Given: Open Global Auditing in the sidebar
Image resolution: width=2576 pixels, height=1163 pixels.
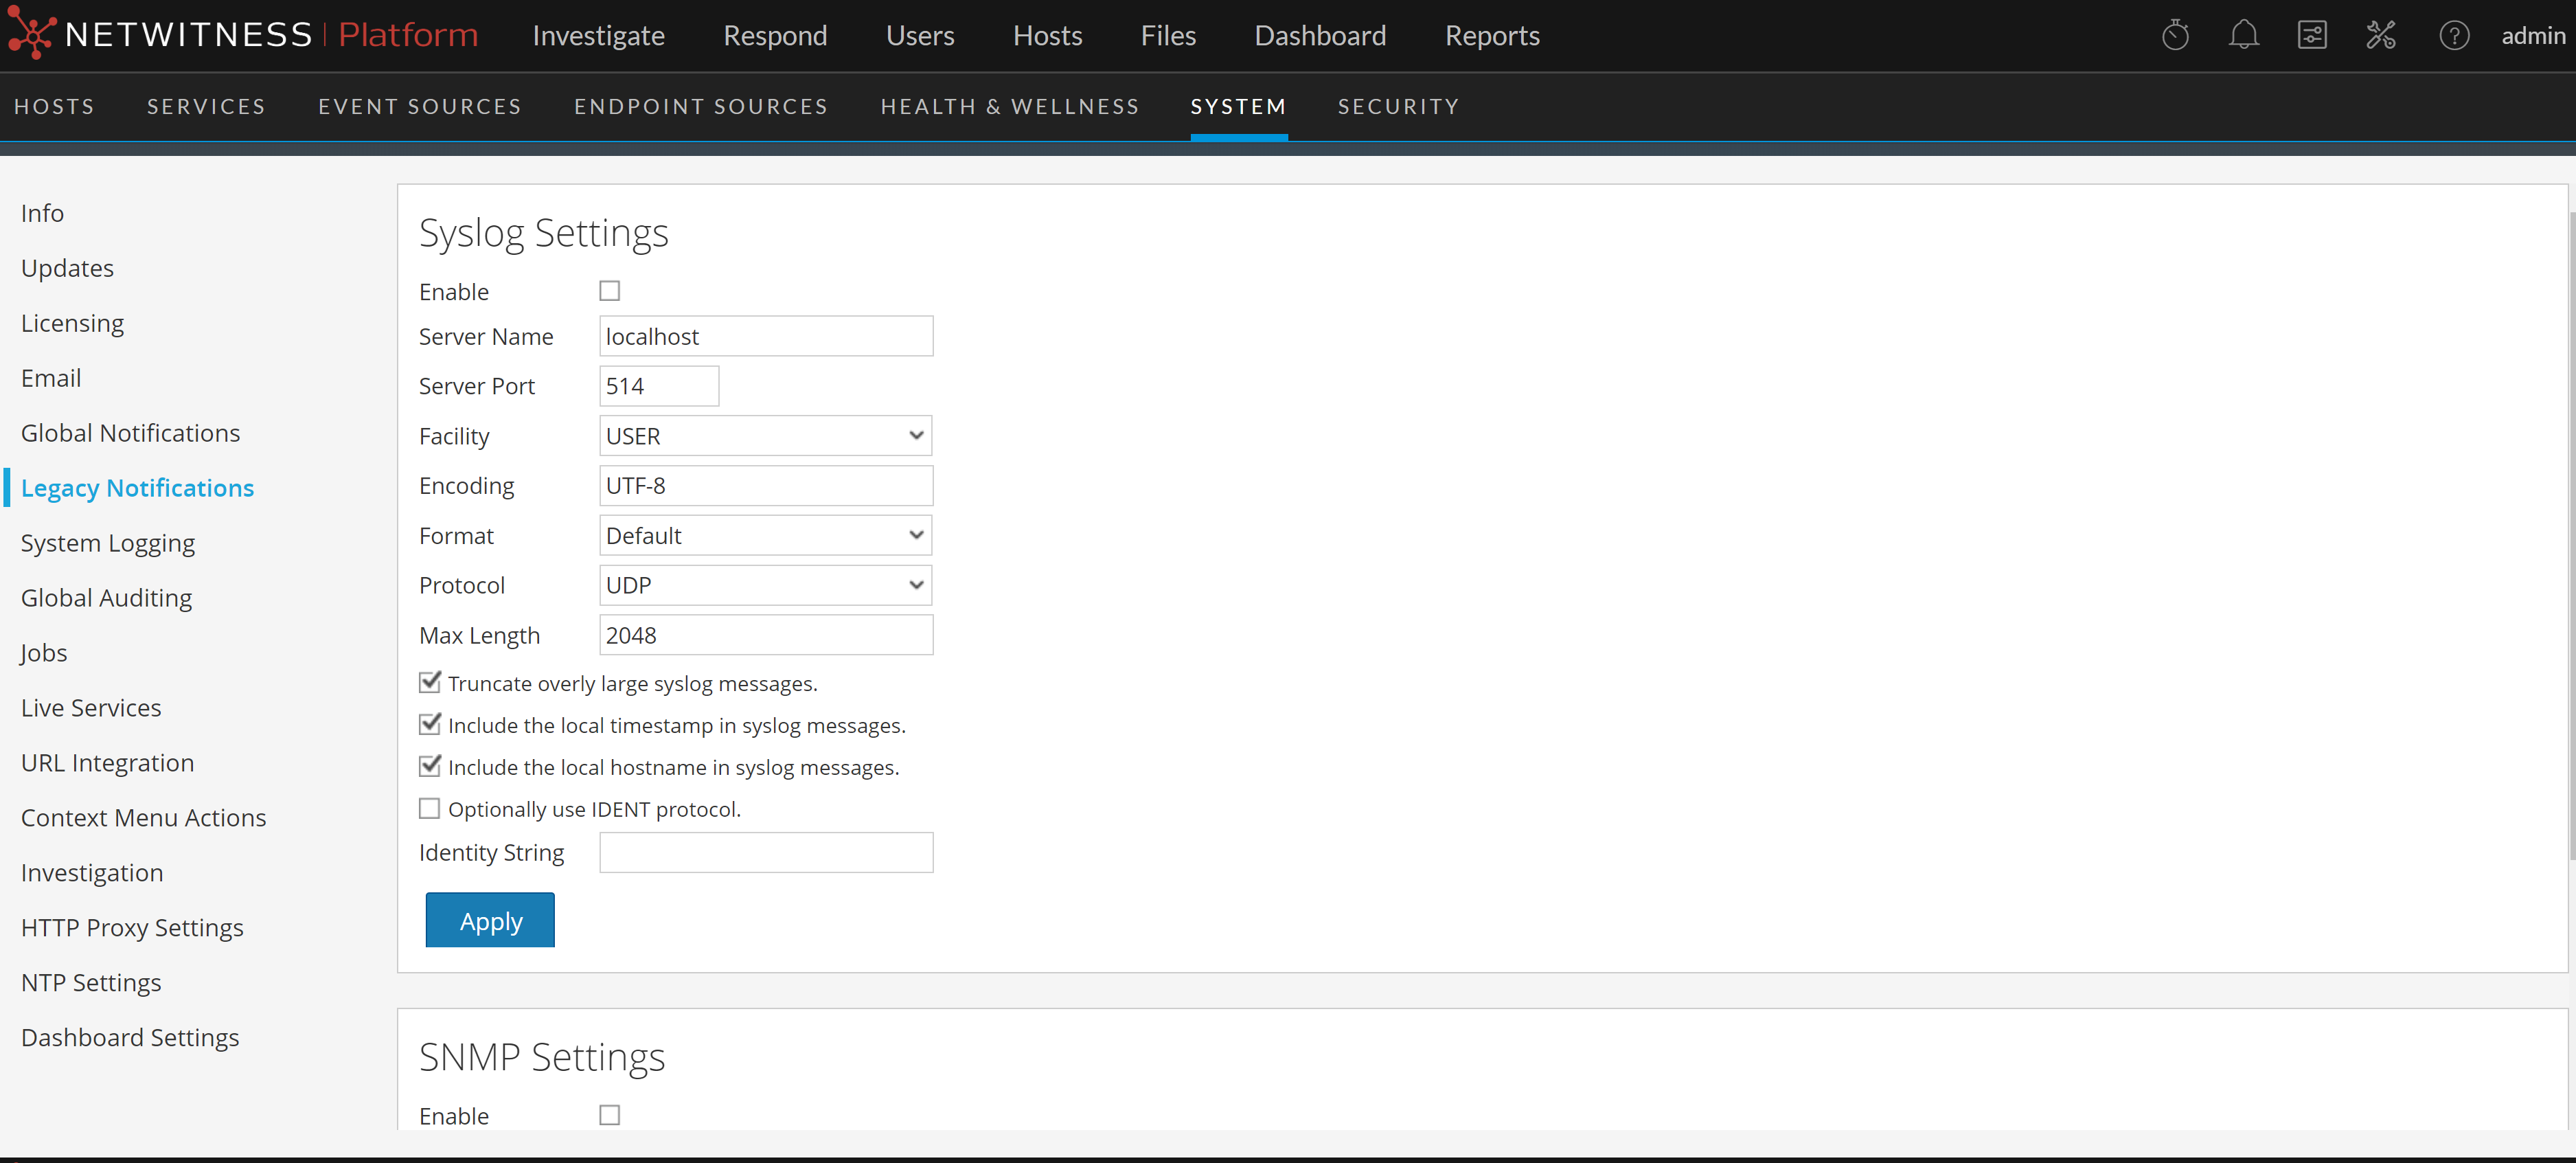Looking at the screenshot, I should [106, 598].
